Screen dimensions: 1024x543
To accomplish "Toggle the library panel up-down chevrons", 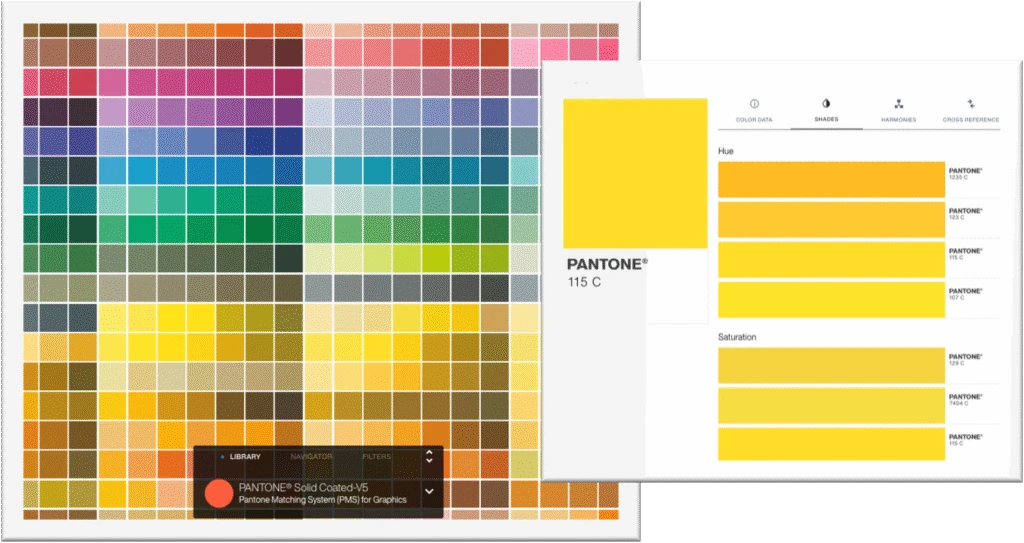I will (x=429, y=456).
